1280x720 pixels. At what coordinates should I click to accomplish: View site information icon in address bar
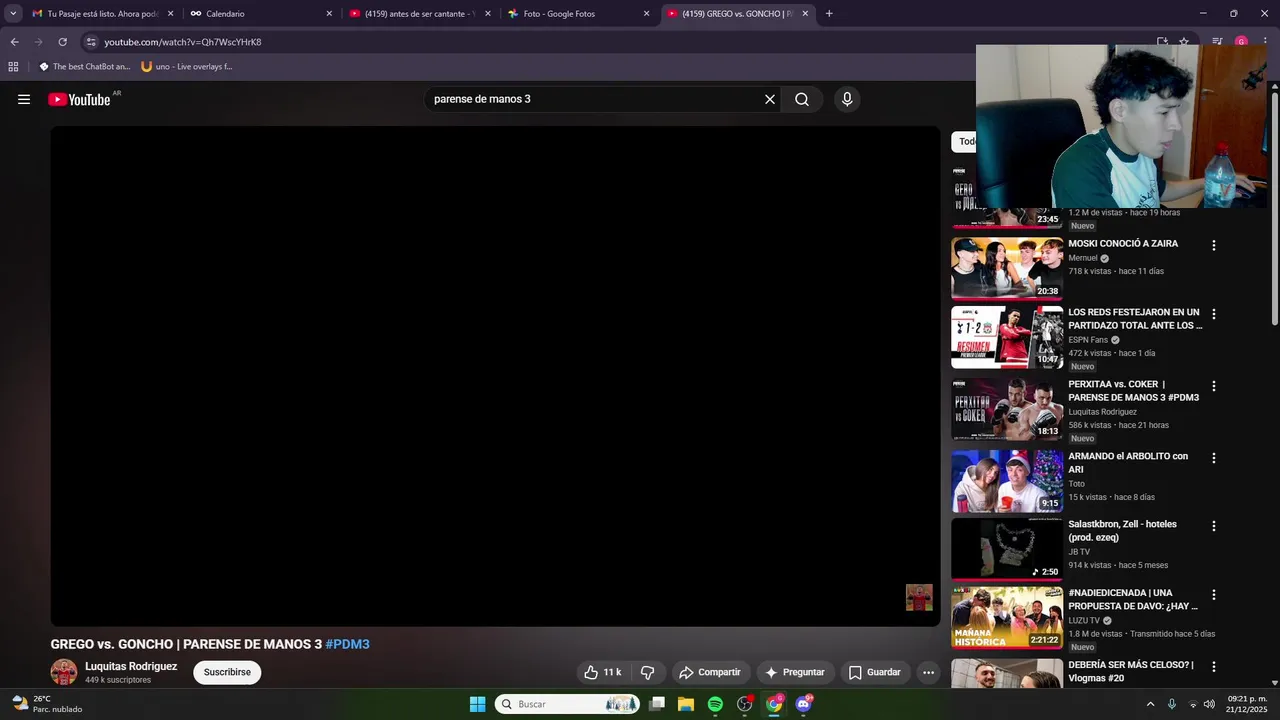point(91,42)
